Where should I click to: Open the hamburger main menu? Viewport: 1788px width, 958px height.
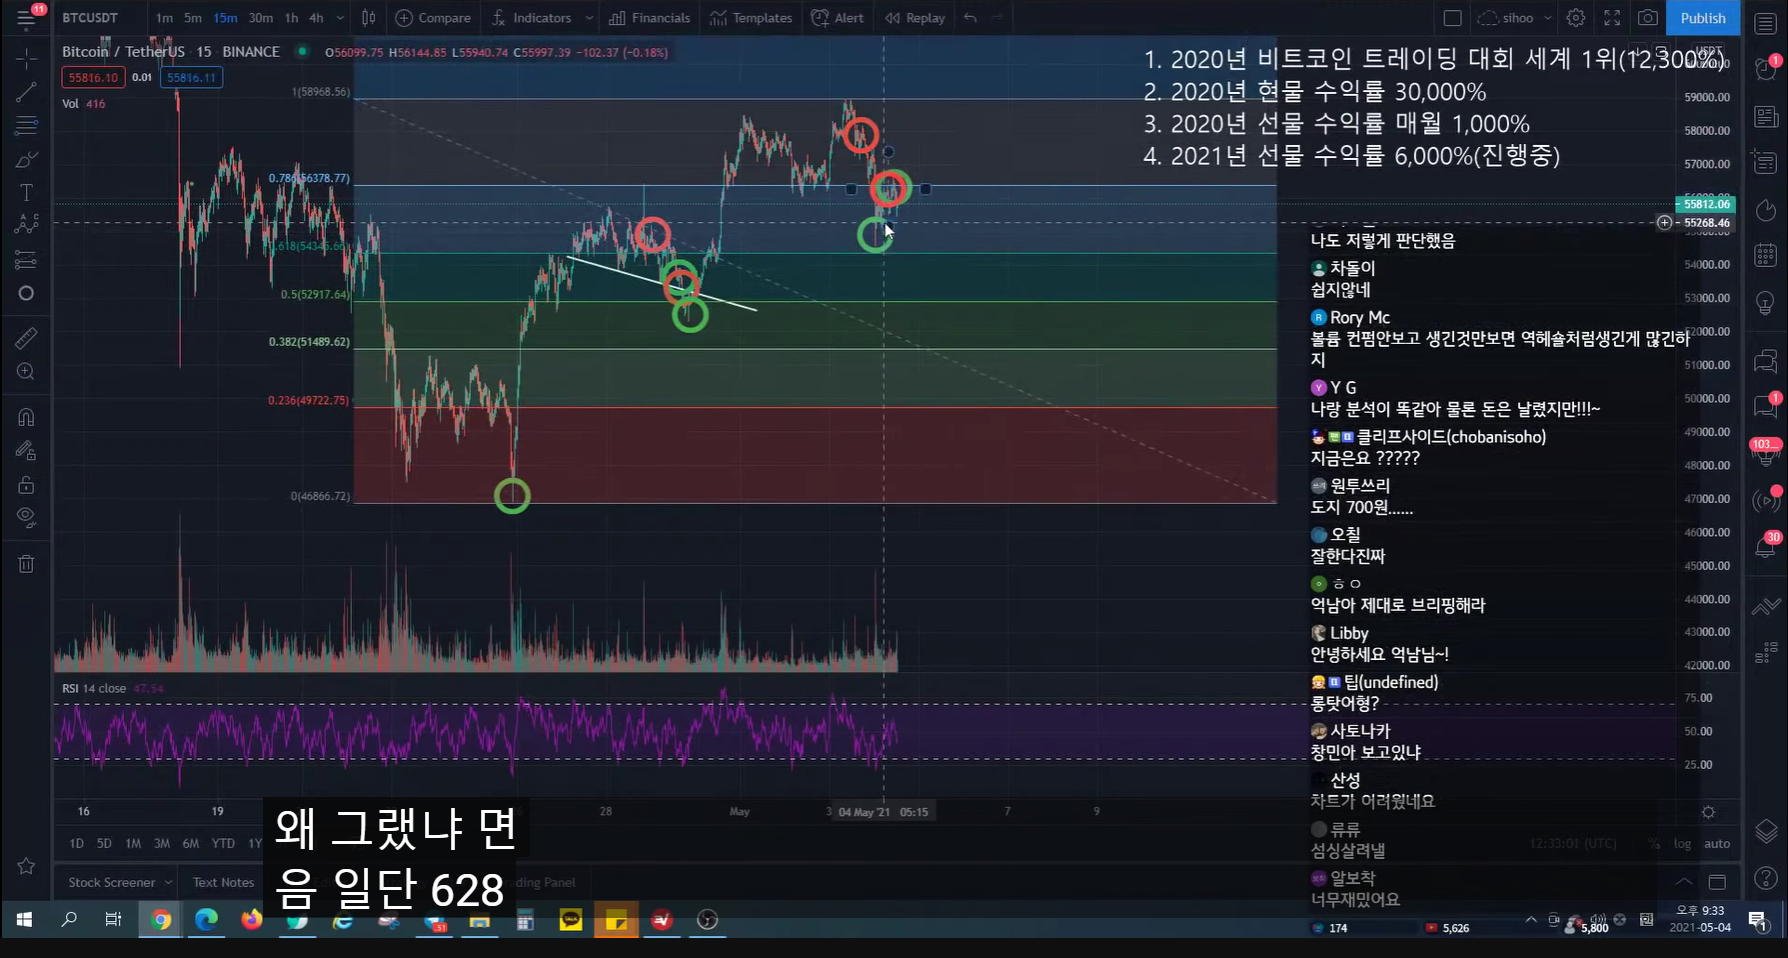click(x=26, y=18)
